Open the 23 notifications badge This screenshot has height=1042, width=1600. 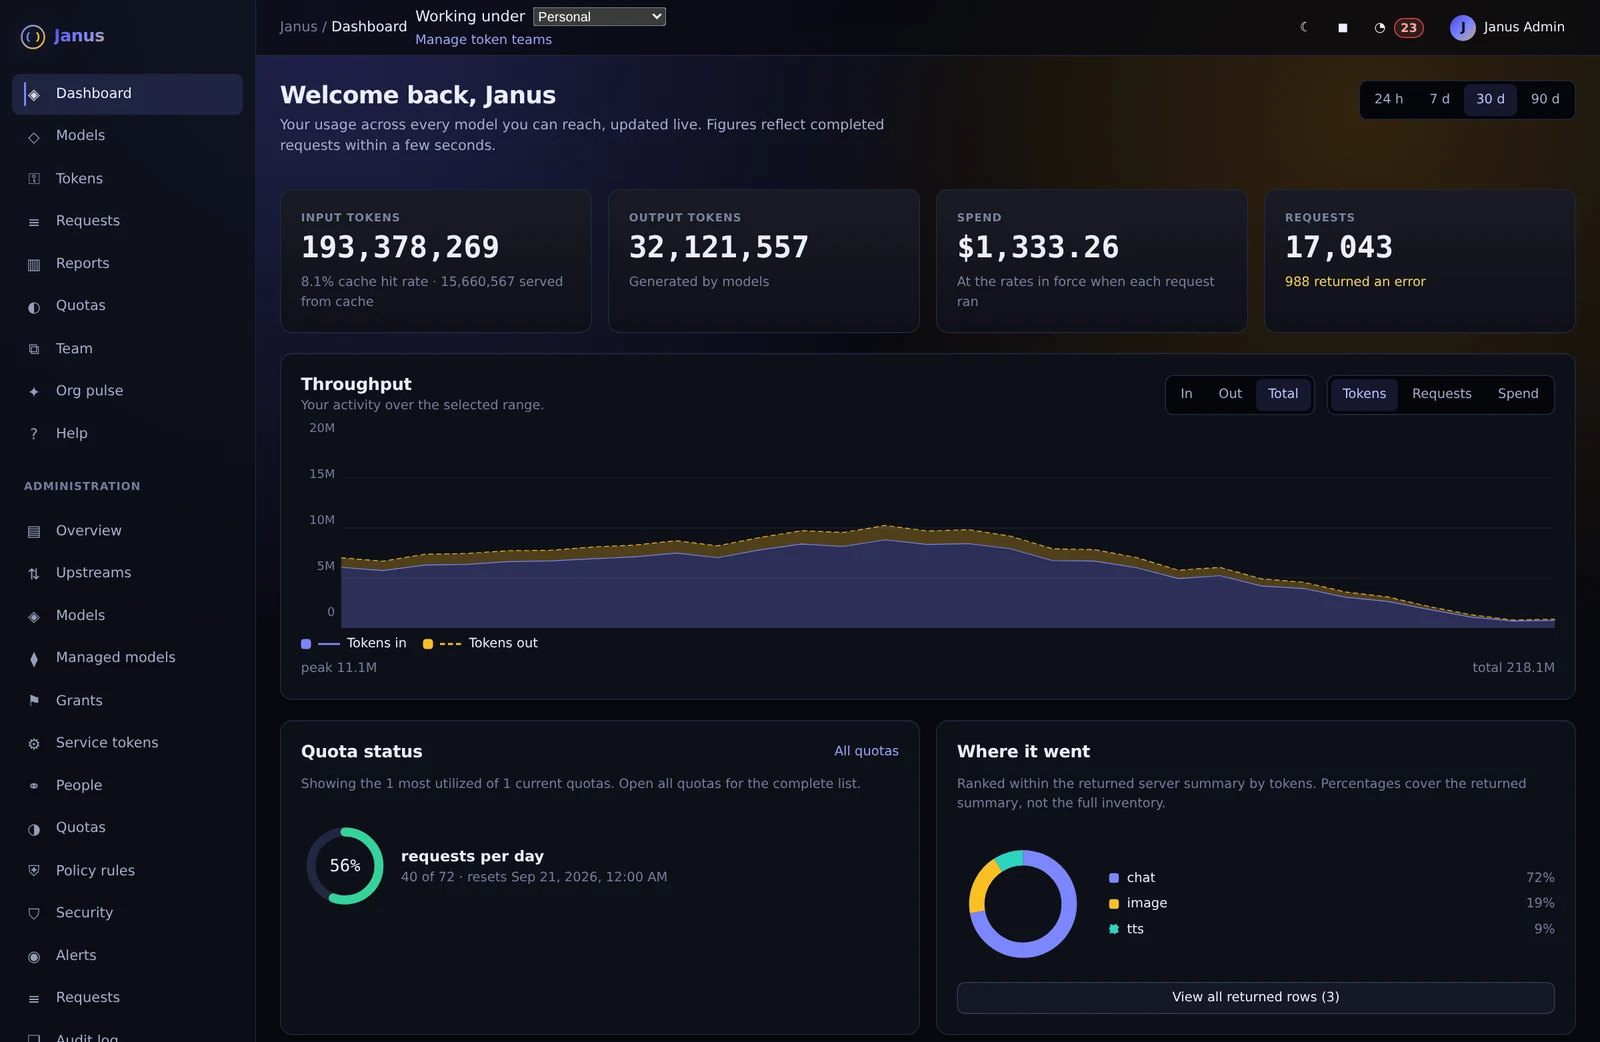(x=1409, y=28)
